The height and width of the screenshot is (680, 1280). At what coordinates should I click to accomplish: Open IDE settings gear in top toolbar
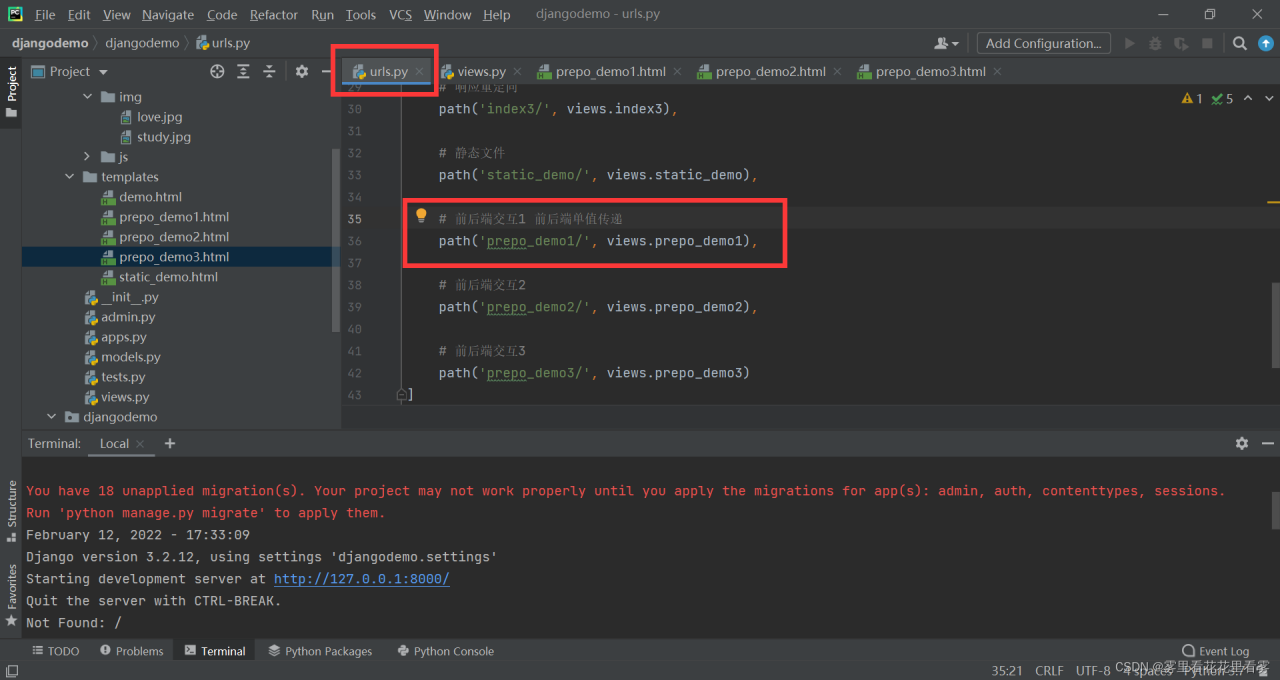(1267, 43)
